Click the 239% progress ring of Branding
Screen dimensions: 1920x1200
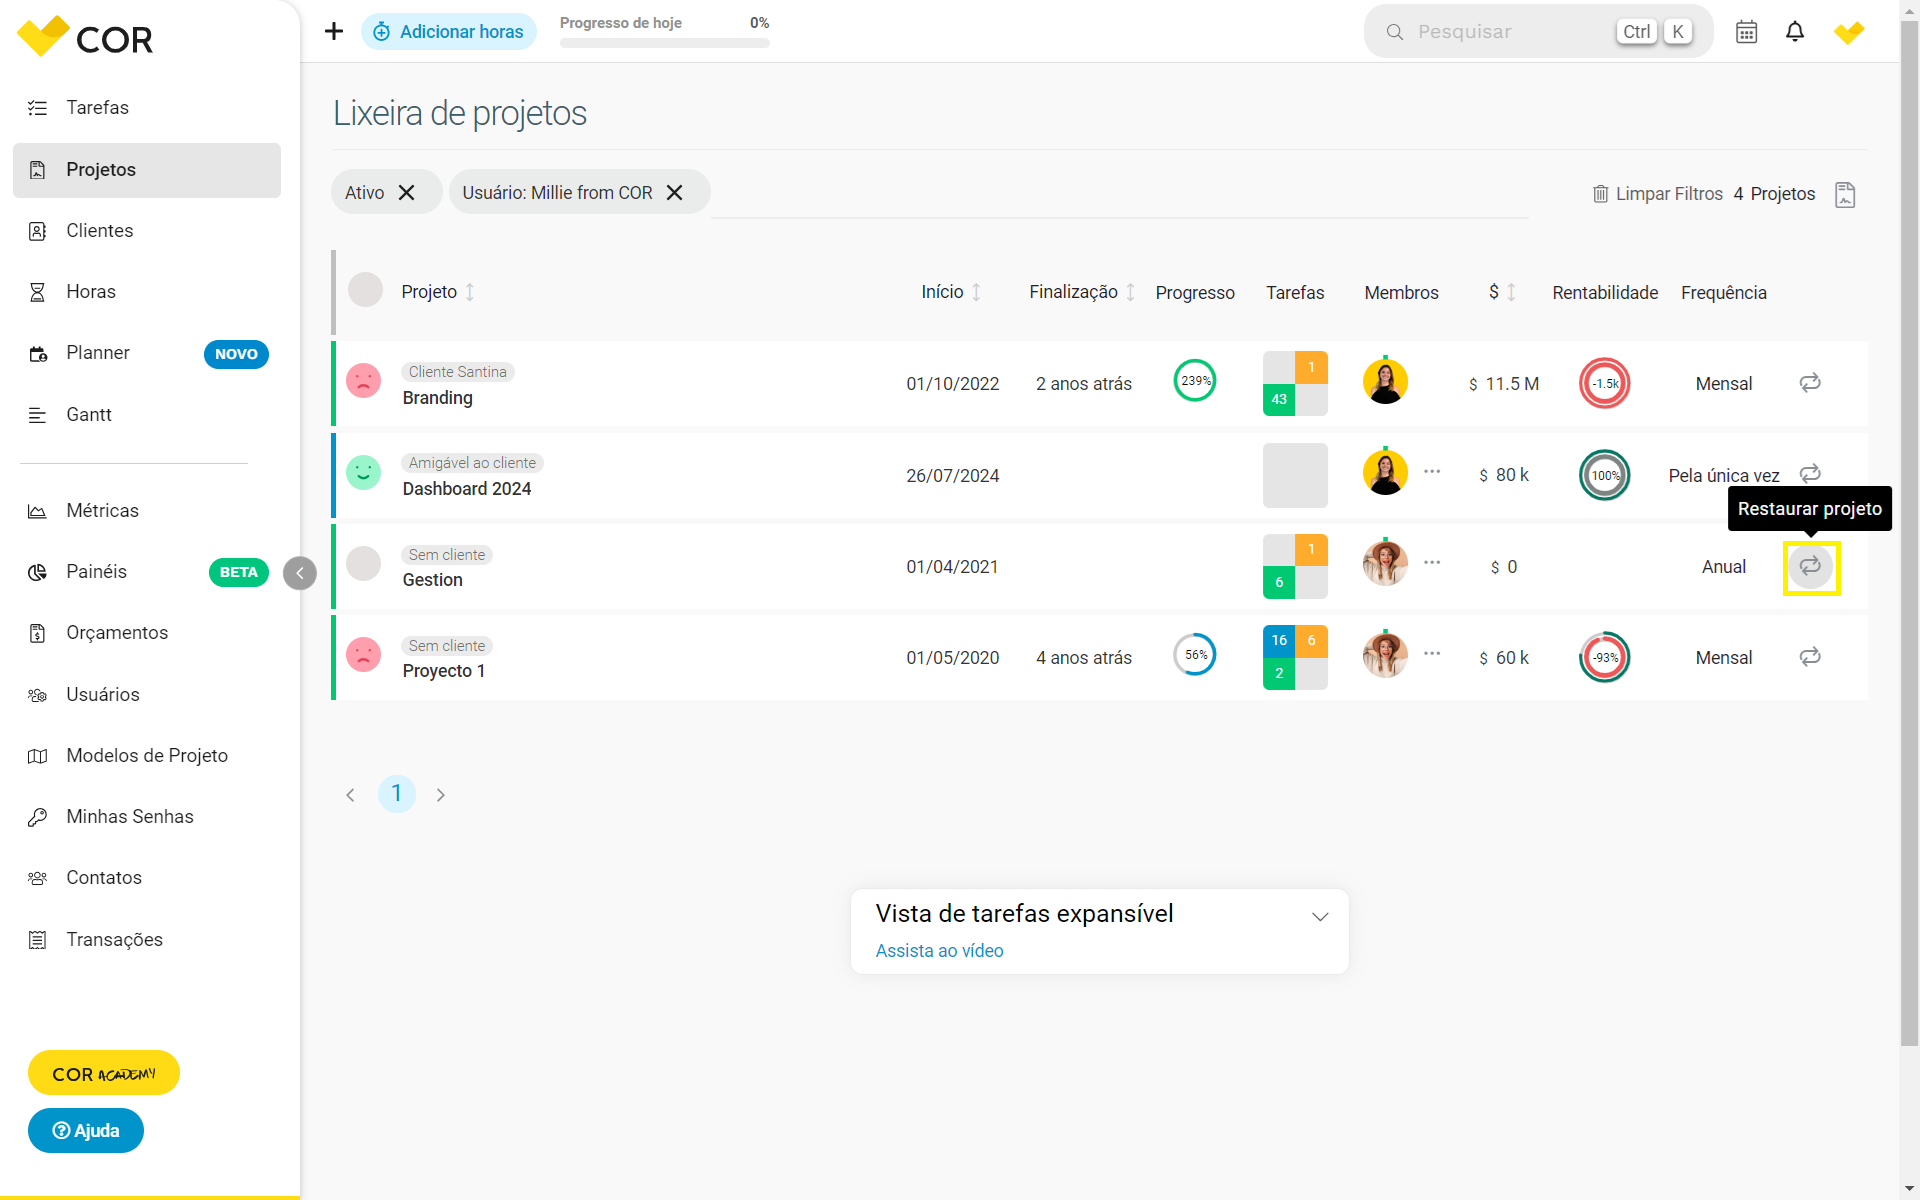1195,381
